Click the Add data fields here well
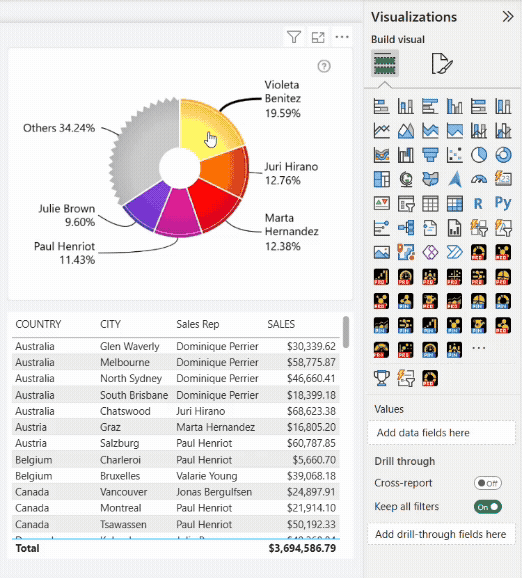 [x=441, y=433]
